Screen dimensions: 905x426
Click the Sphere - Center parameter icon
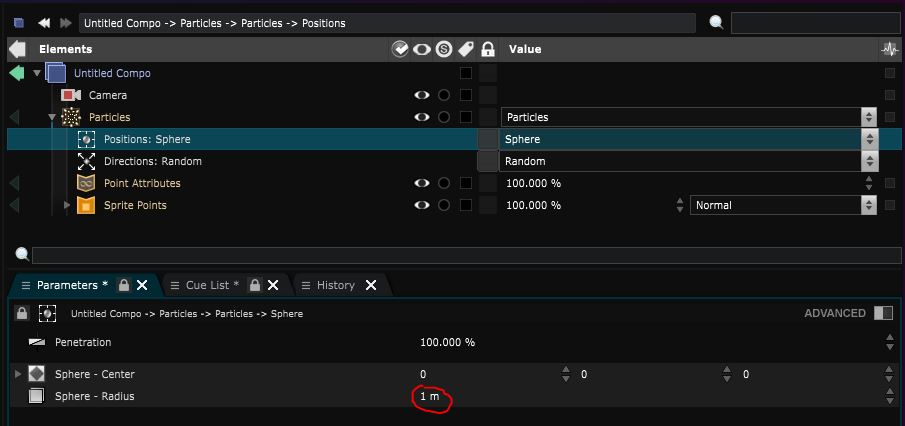click(37, 374)
